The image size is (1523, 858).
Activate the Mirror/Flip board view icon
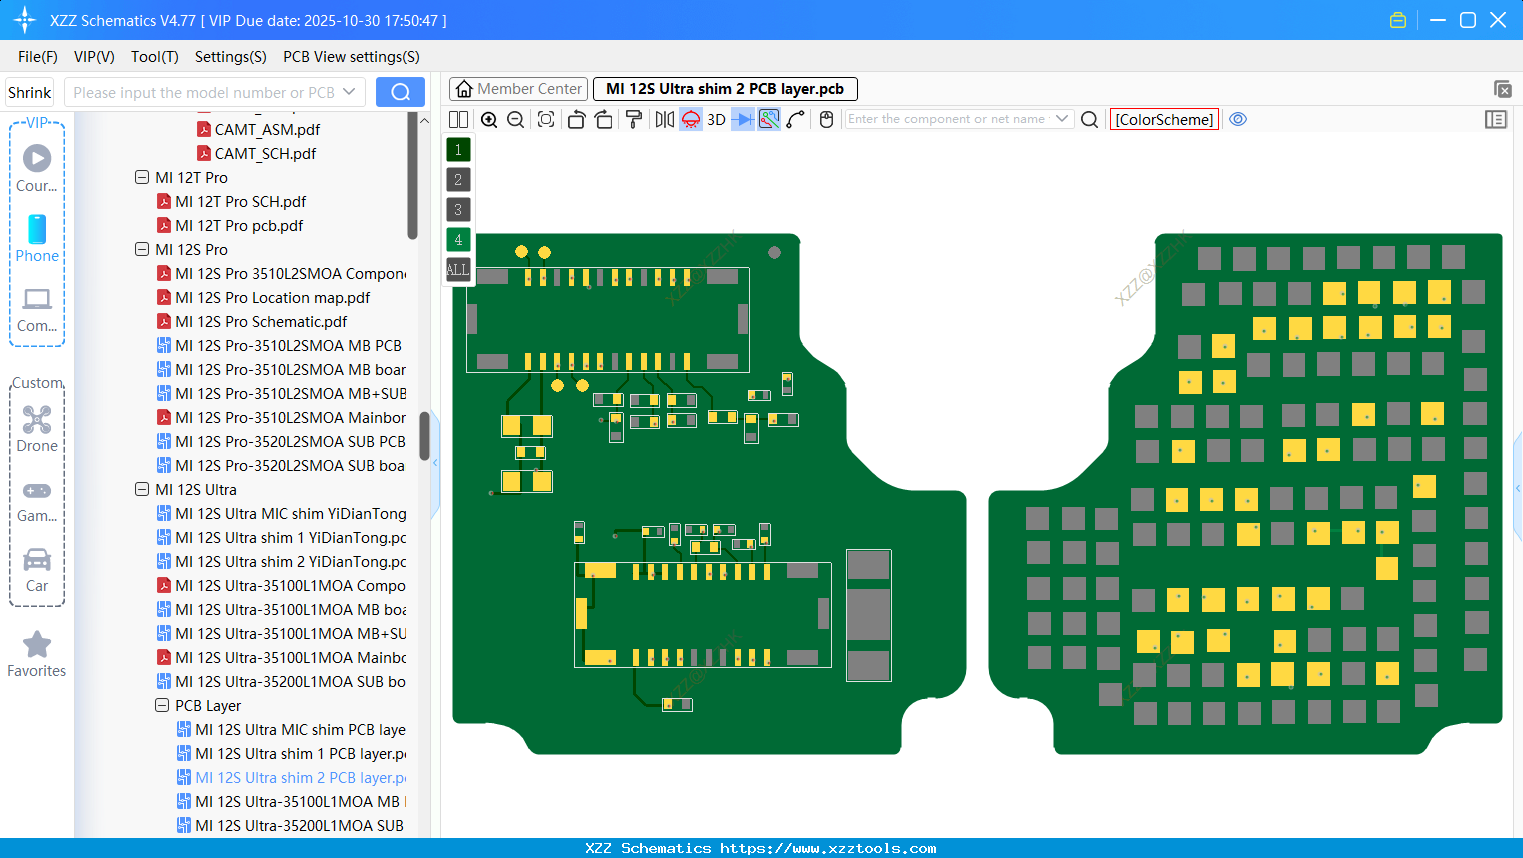(662, 119)
